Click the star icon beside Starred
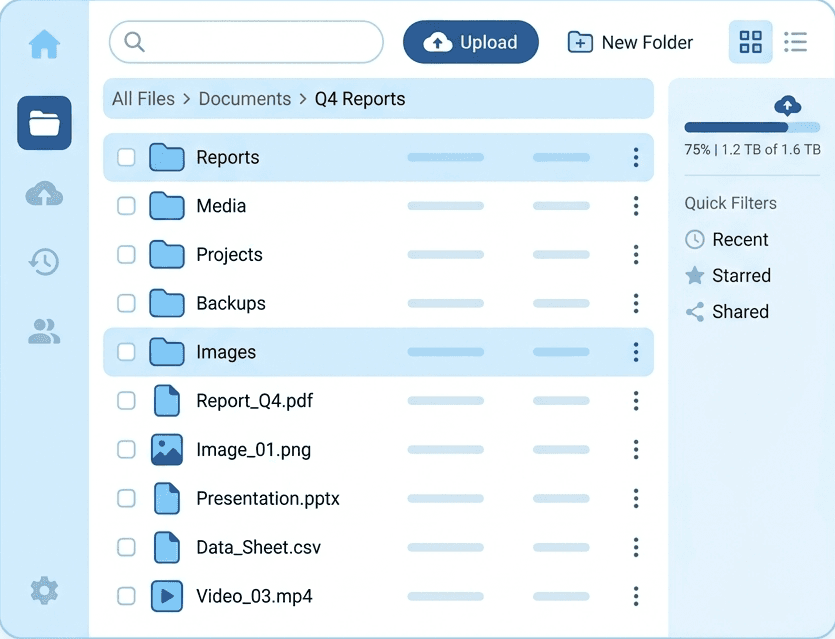The width and height of the screenshot is (835, 639). click(694, 275)
